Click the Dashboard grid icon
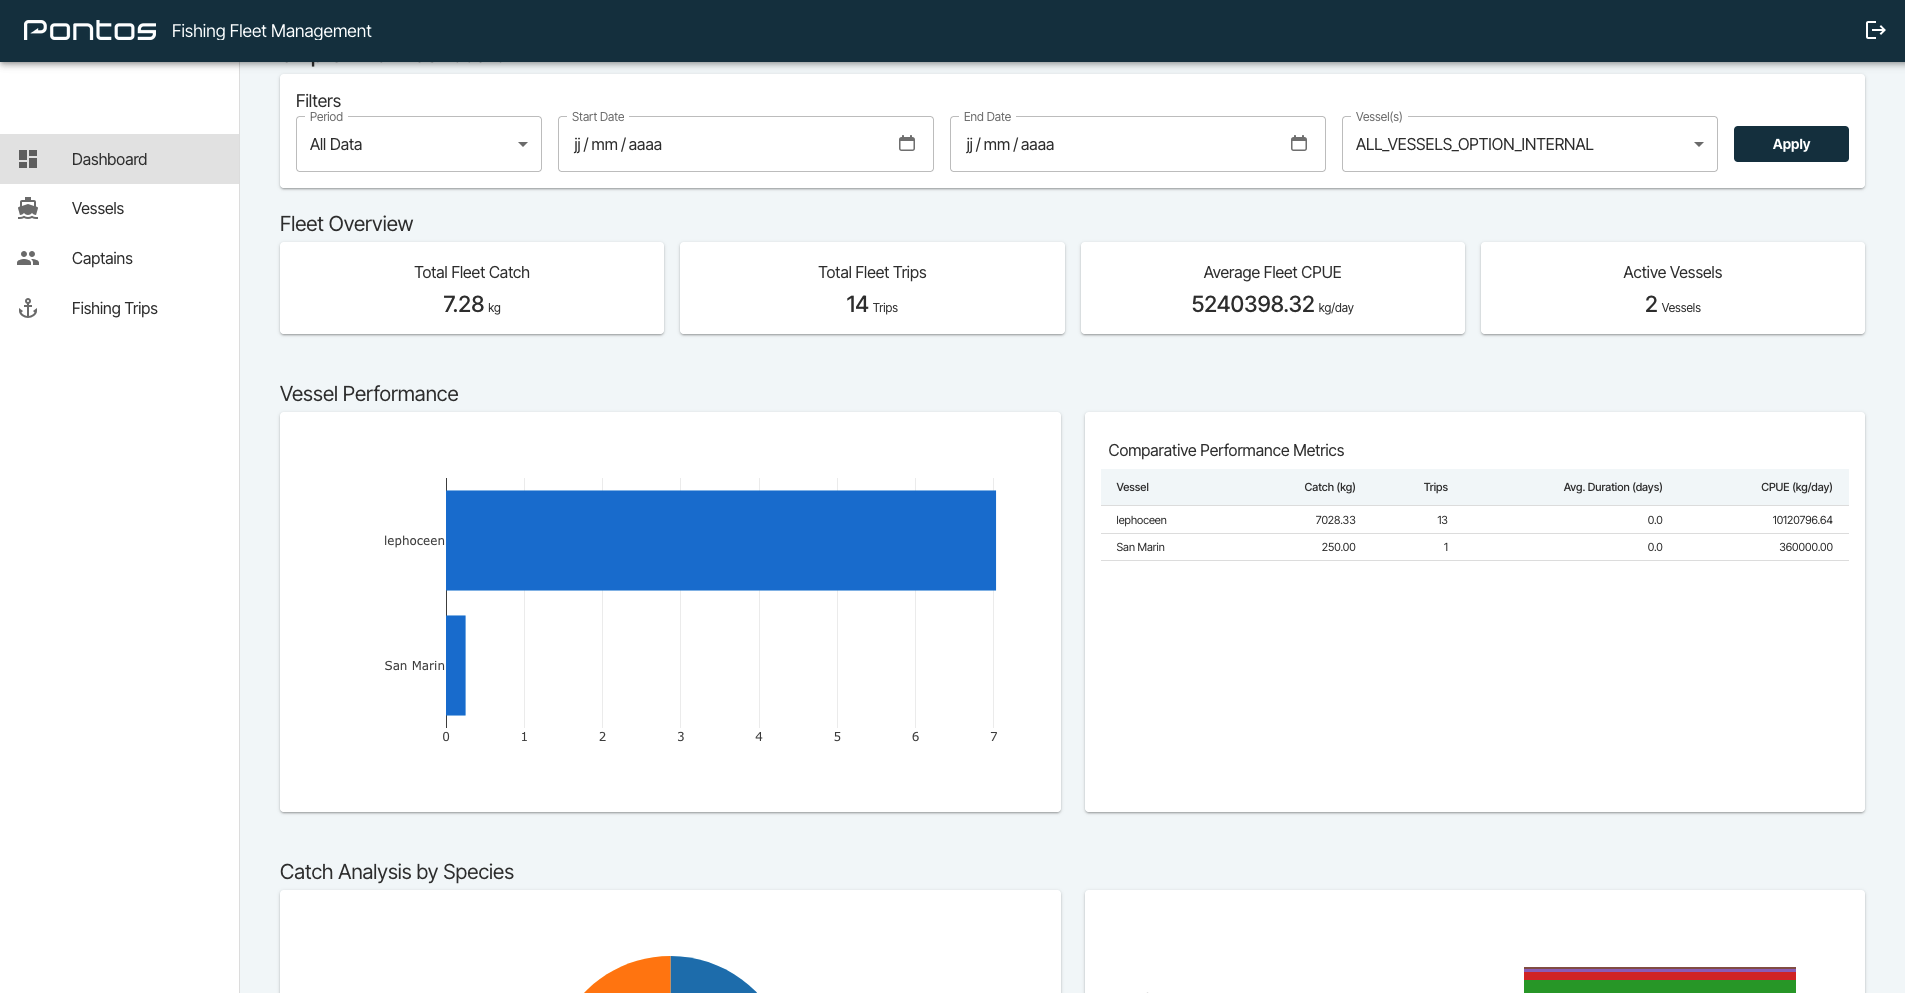1905x993 pixels. tap(28, 159)
